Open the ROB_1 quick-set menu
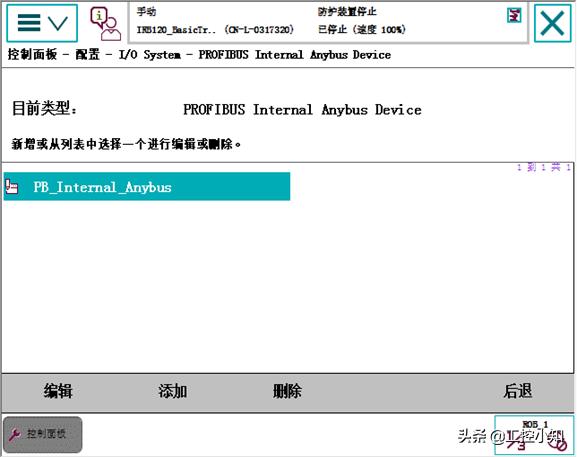 coord(534,435)
